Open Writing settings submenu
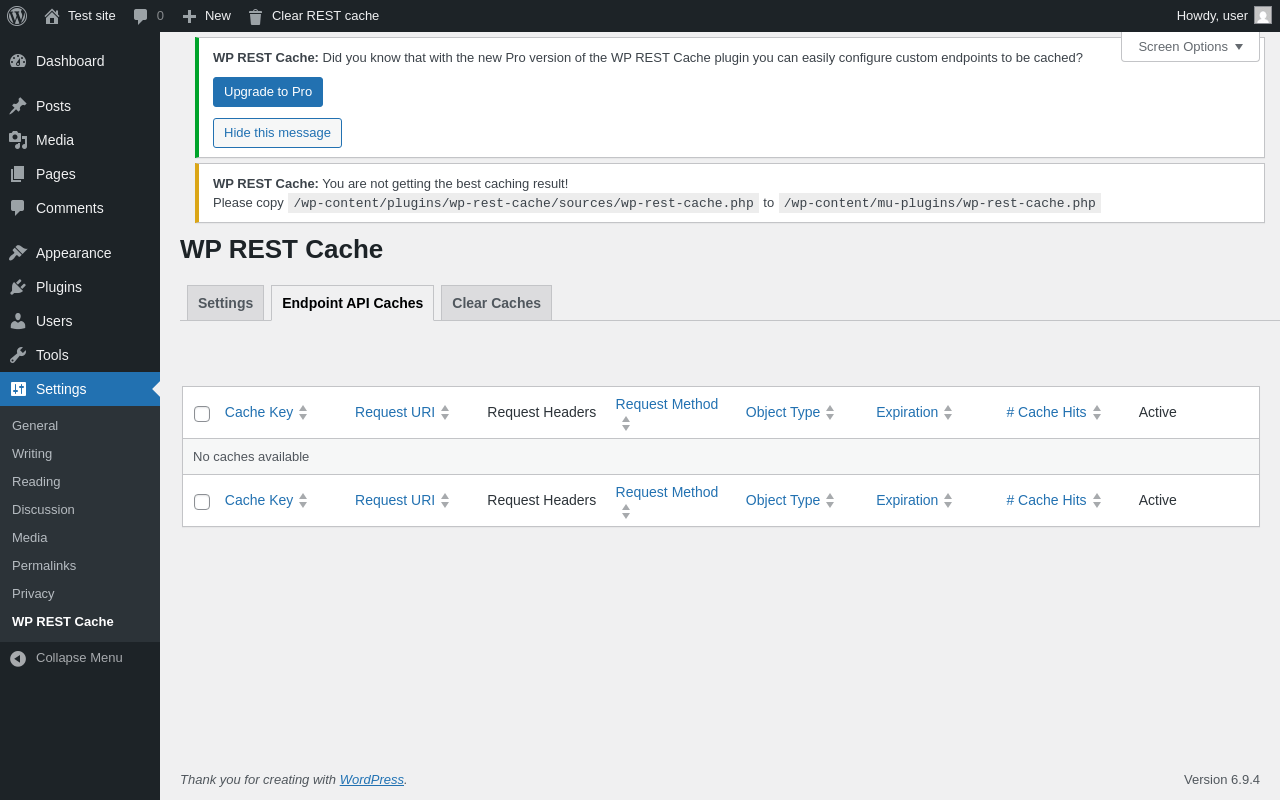1280x800 pixels. point(80,453)
